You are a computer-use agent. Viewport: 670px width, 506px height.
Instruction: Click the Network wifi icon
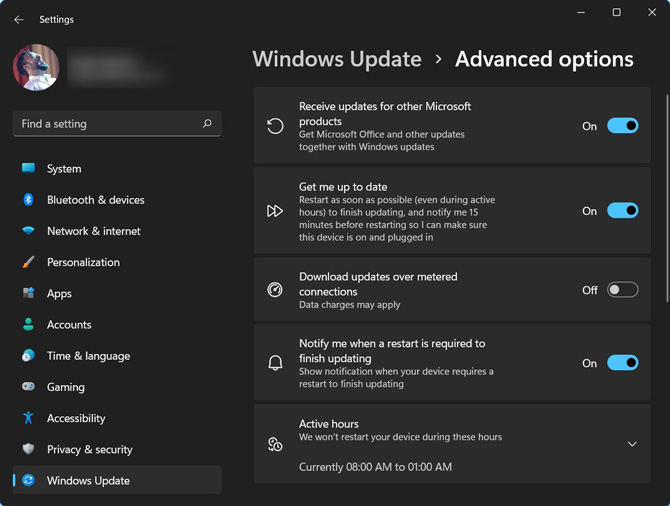[x=28, y=231]
